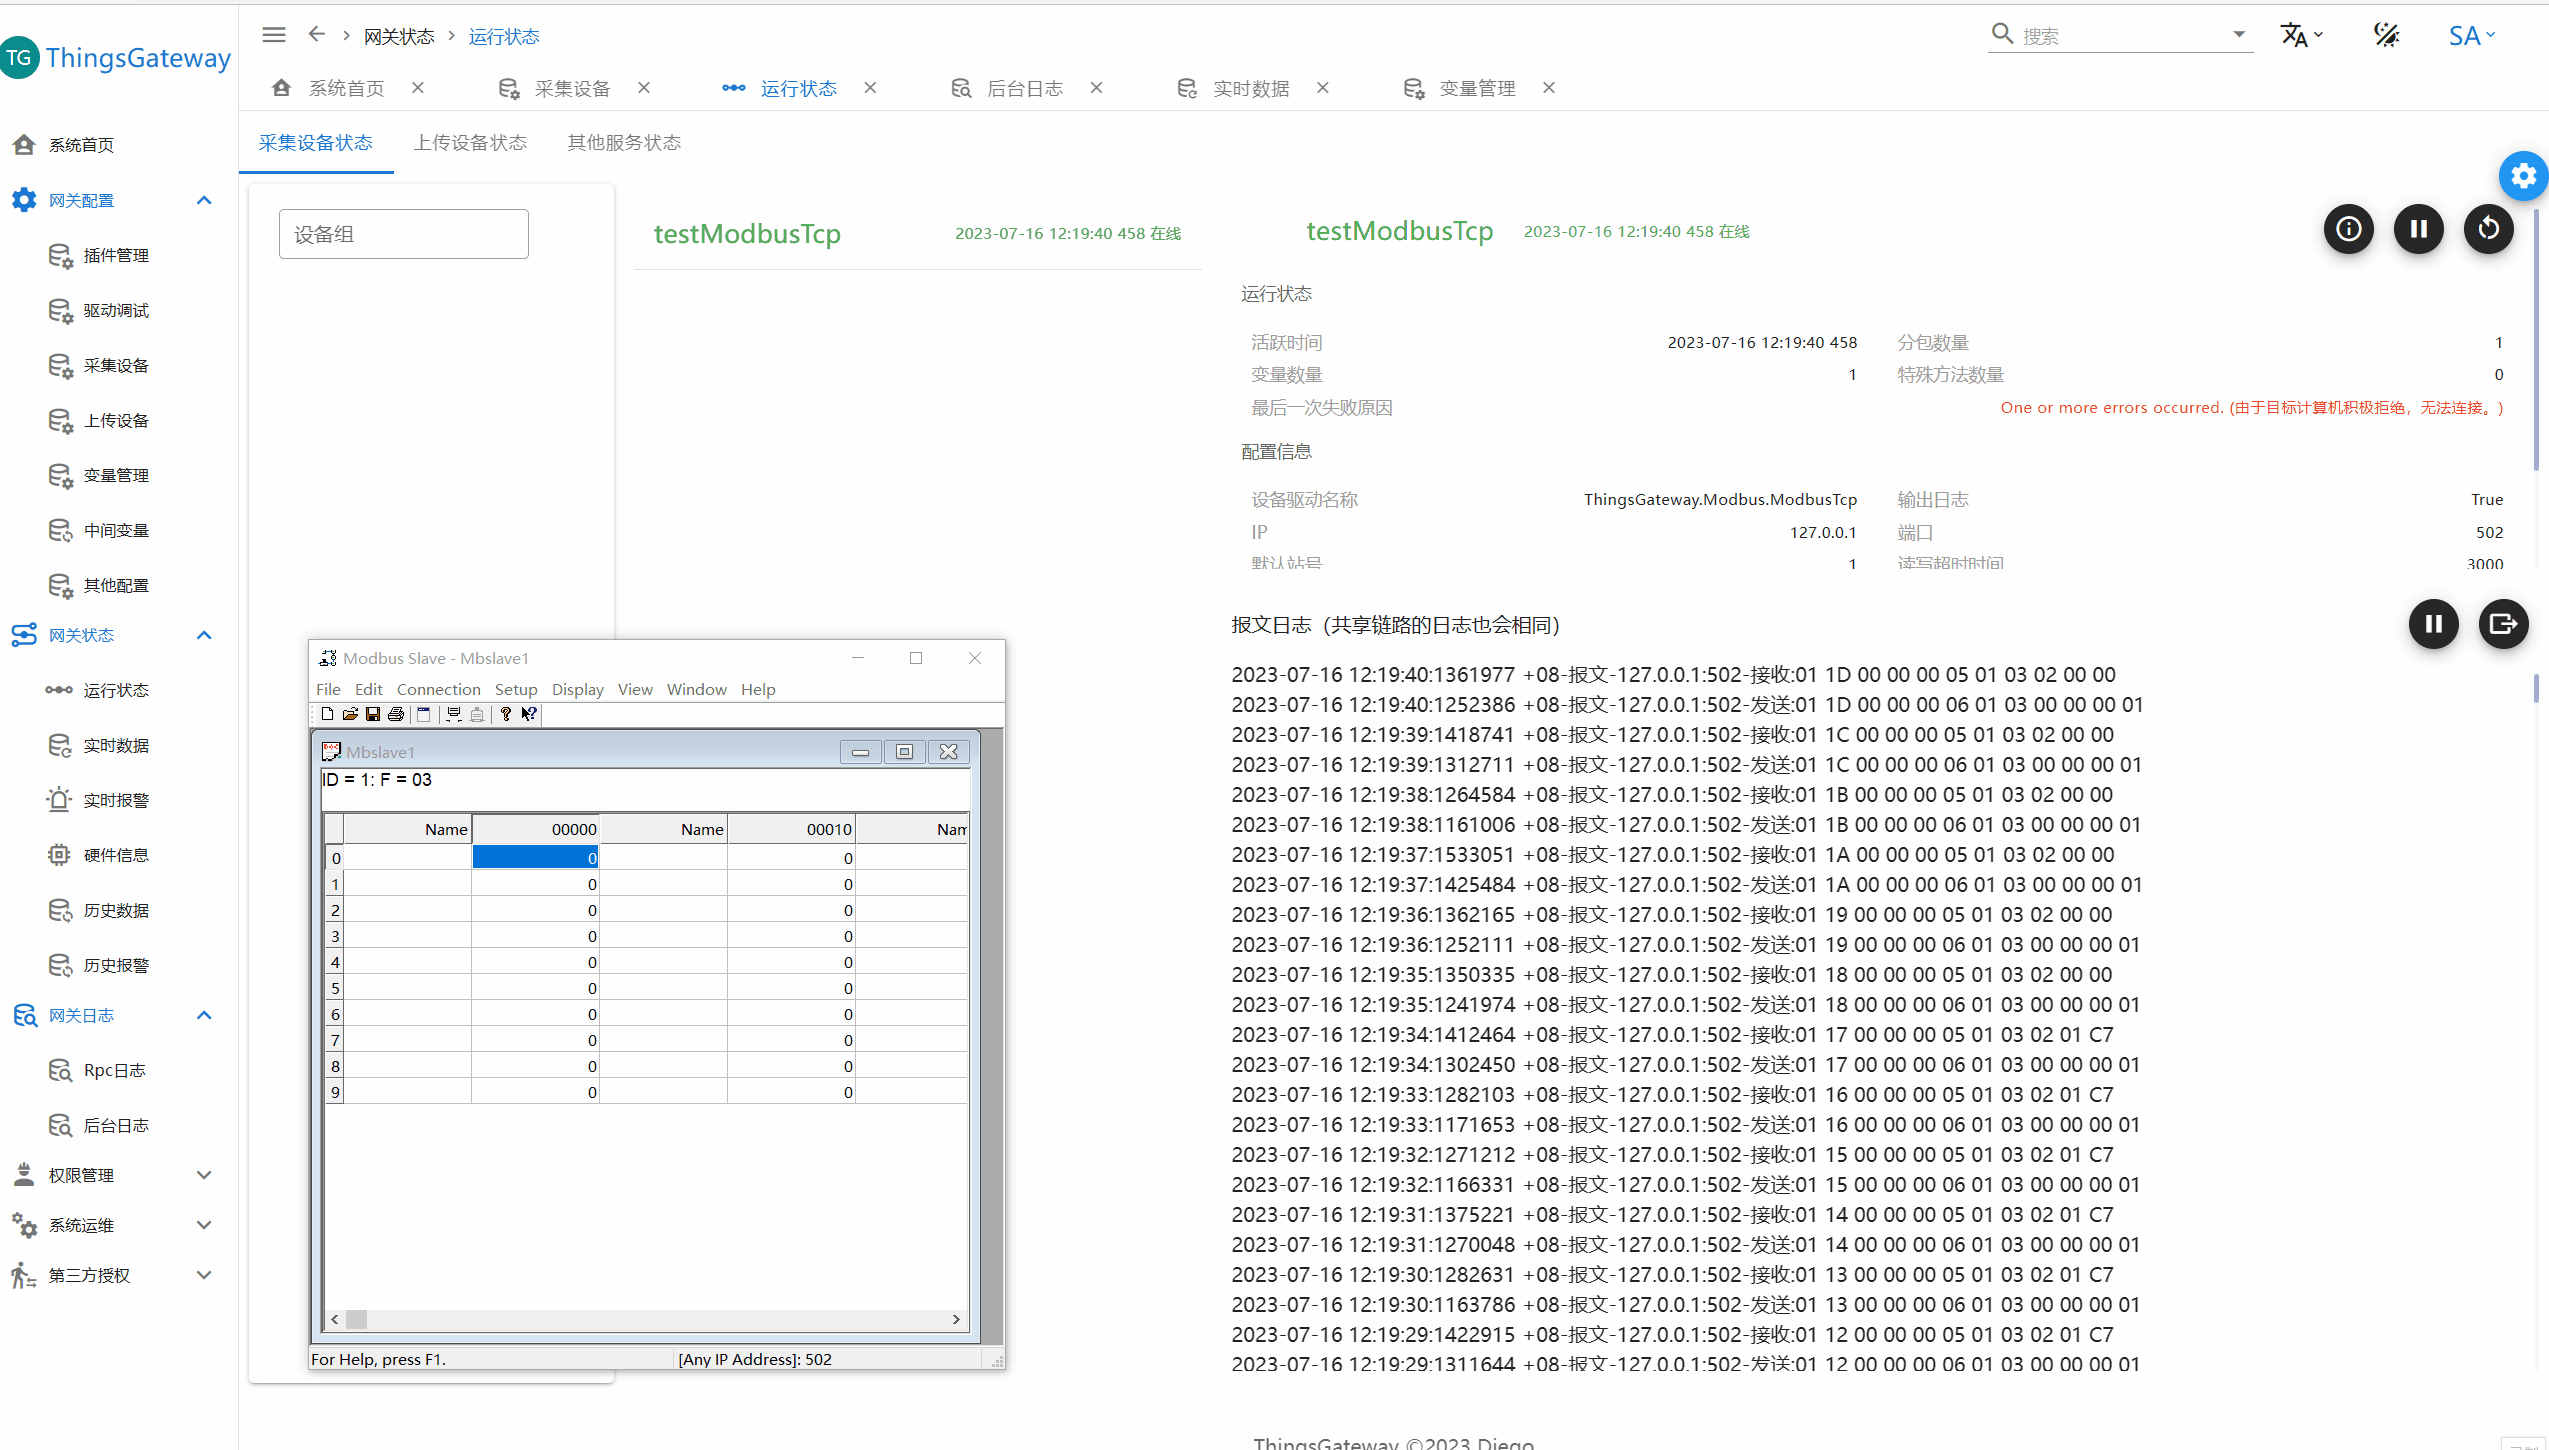Image resolution: width=2549 pixels, height=1450 pixels.
Task: Click the back arrow in breadcrumb
Action: pyautogui.click(x=317, y=35)
